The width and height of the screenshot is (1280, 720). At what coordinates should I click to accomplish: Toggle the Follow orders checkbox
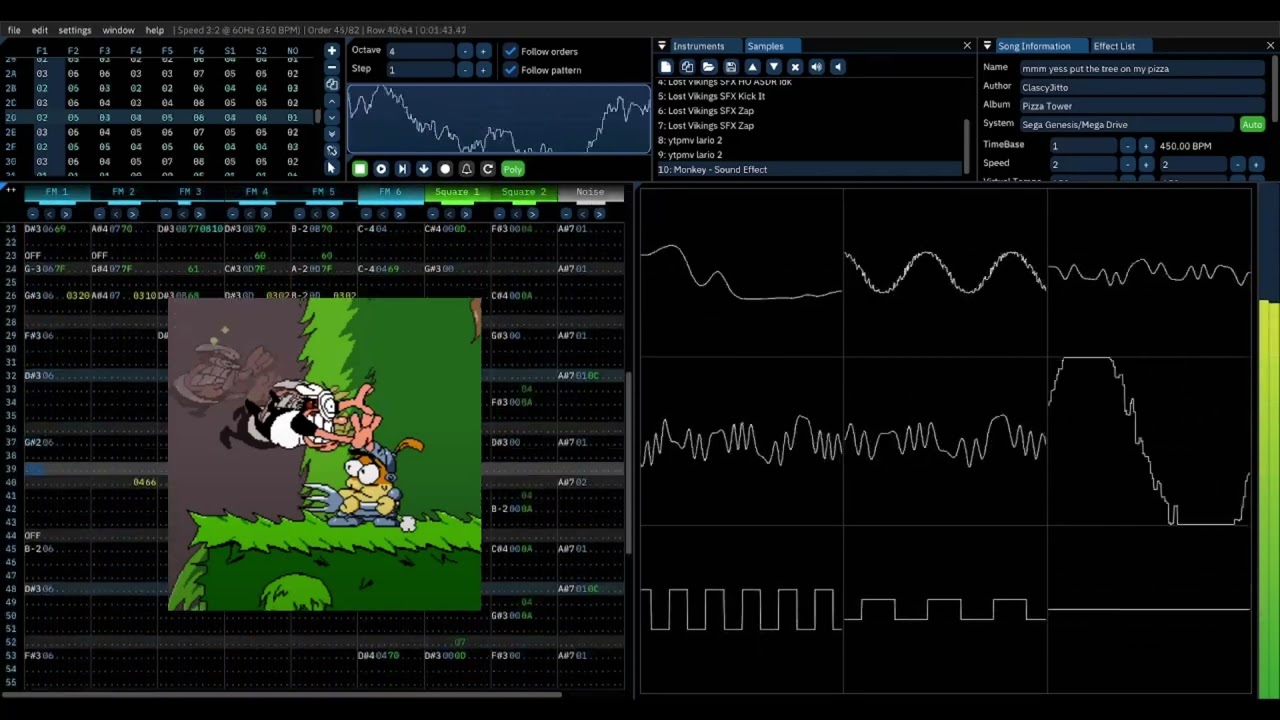pos(511,51)
